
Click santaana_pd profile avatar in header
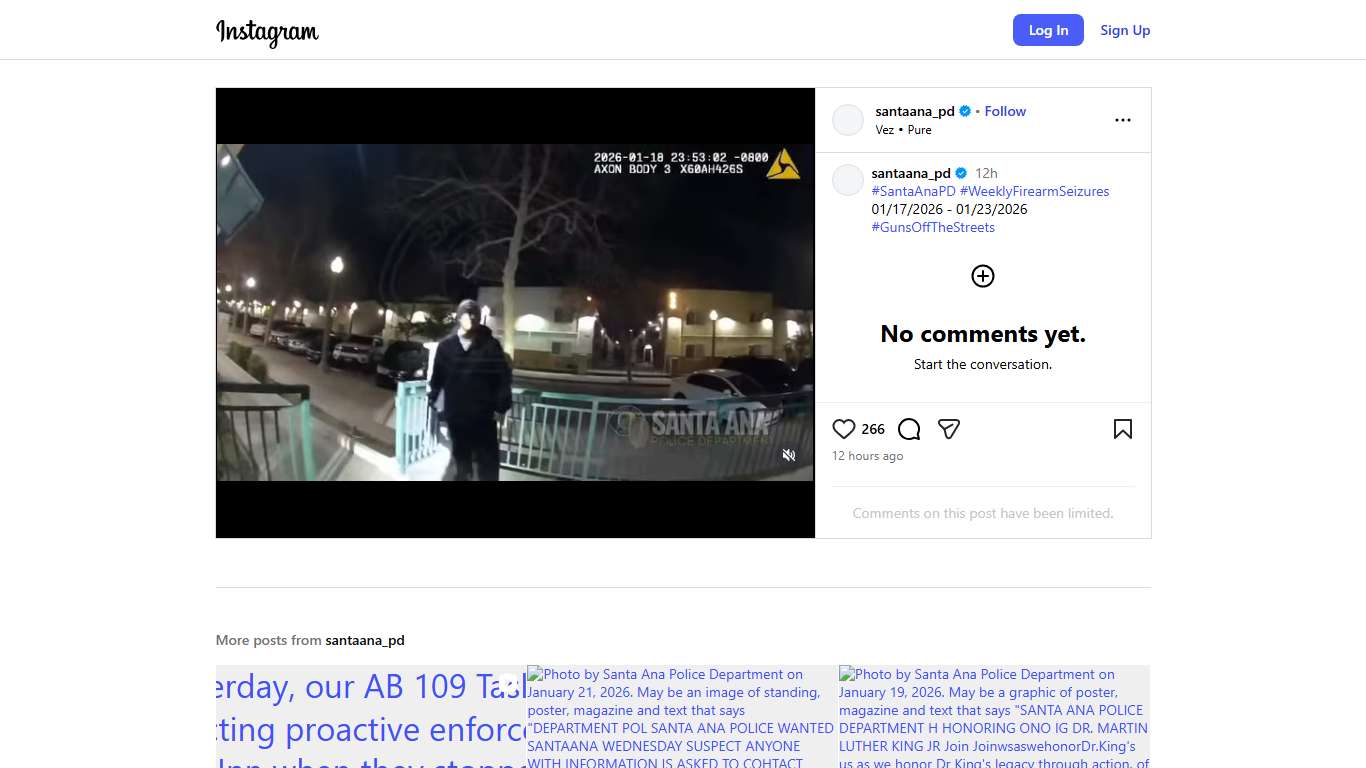848,120
